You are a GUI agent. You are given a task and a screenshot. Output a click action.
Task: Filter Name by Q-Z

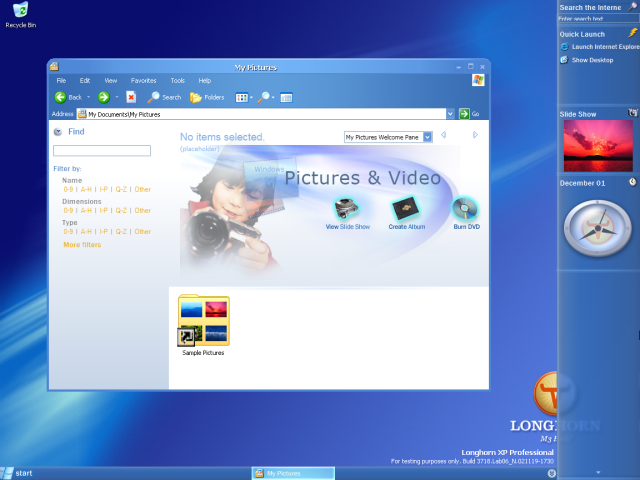tap(121, 189)
